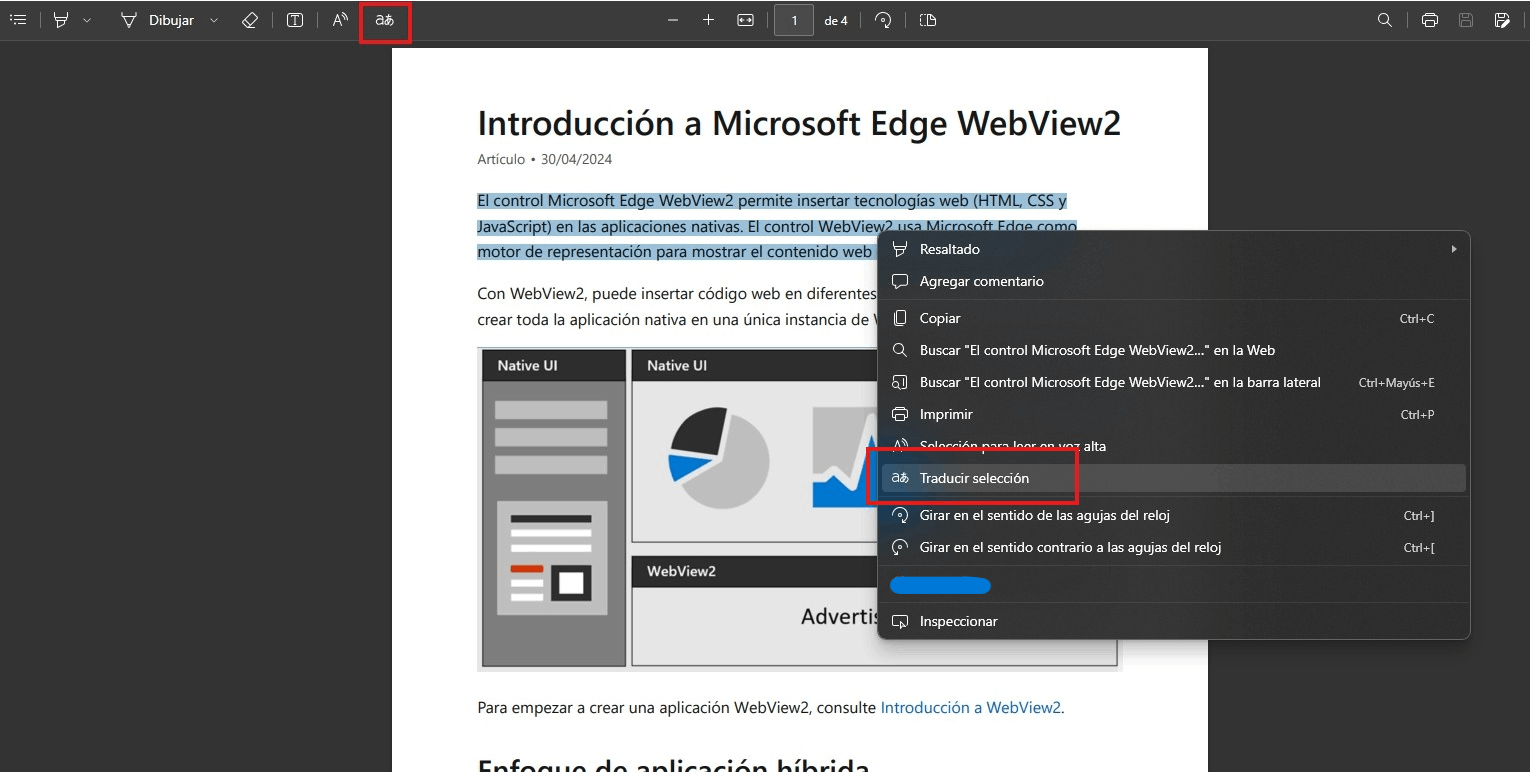The width and height of the screenshot is (1530, 772).
Task: Click the 'de 4' page count text
Action: point(836,20)
